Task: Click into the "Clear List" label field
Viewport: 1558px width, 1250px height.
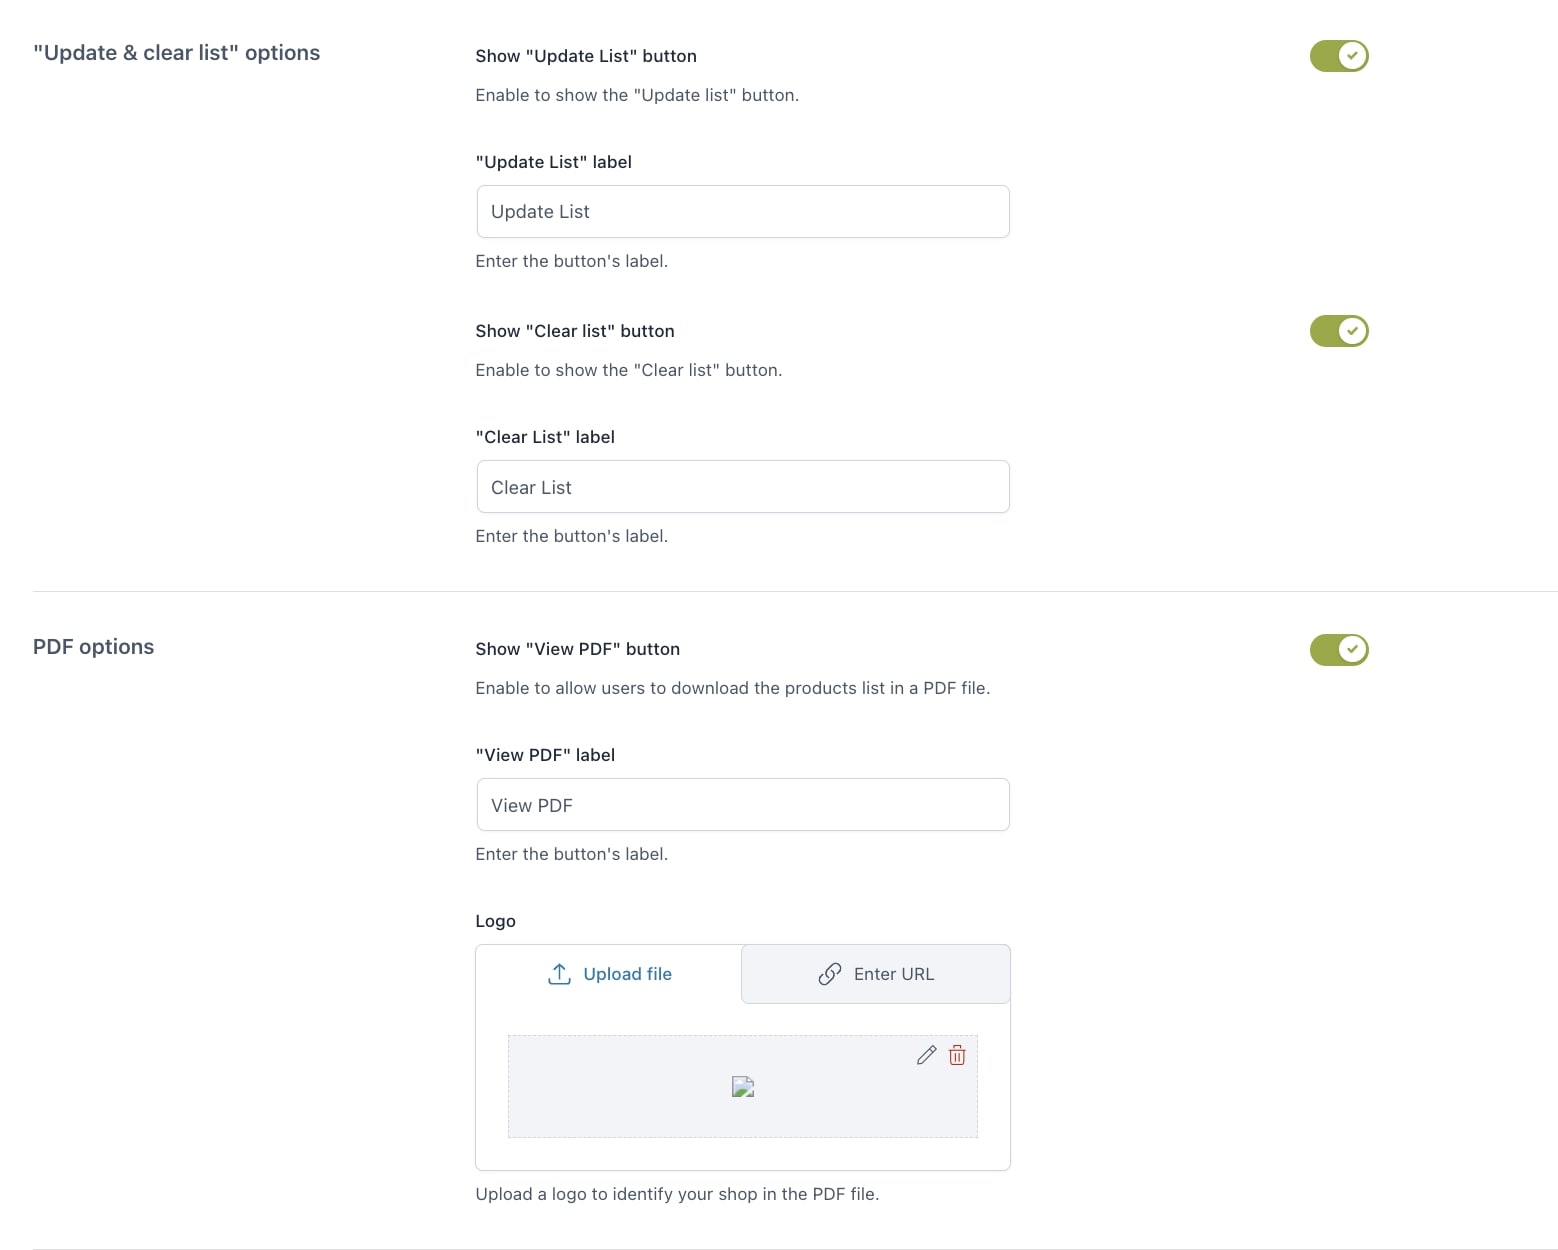Action: (742, 487)
